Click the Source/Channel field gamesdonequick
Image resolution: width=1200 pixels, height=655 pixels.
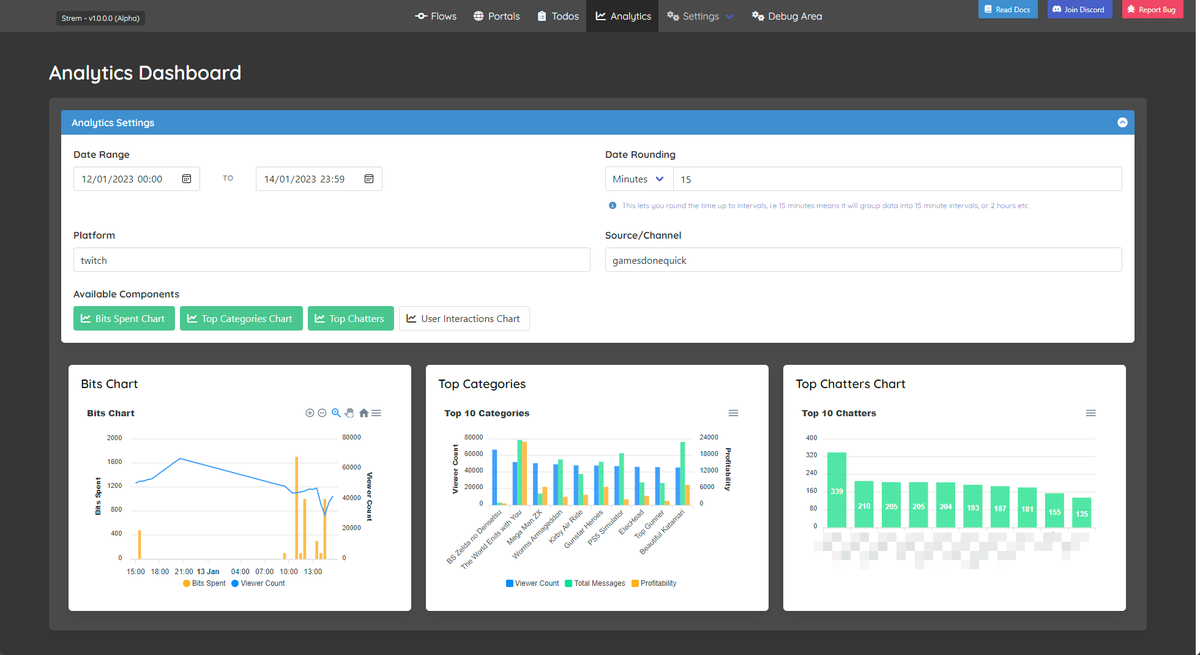coord(863,260)
